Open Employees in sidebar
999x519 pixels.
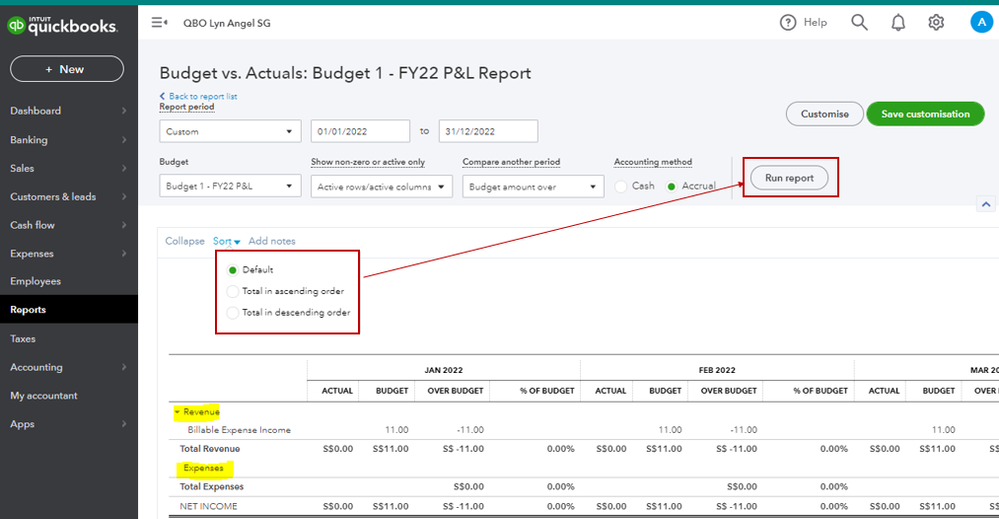point(69,281)
